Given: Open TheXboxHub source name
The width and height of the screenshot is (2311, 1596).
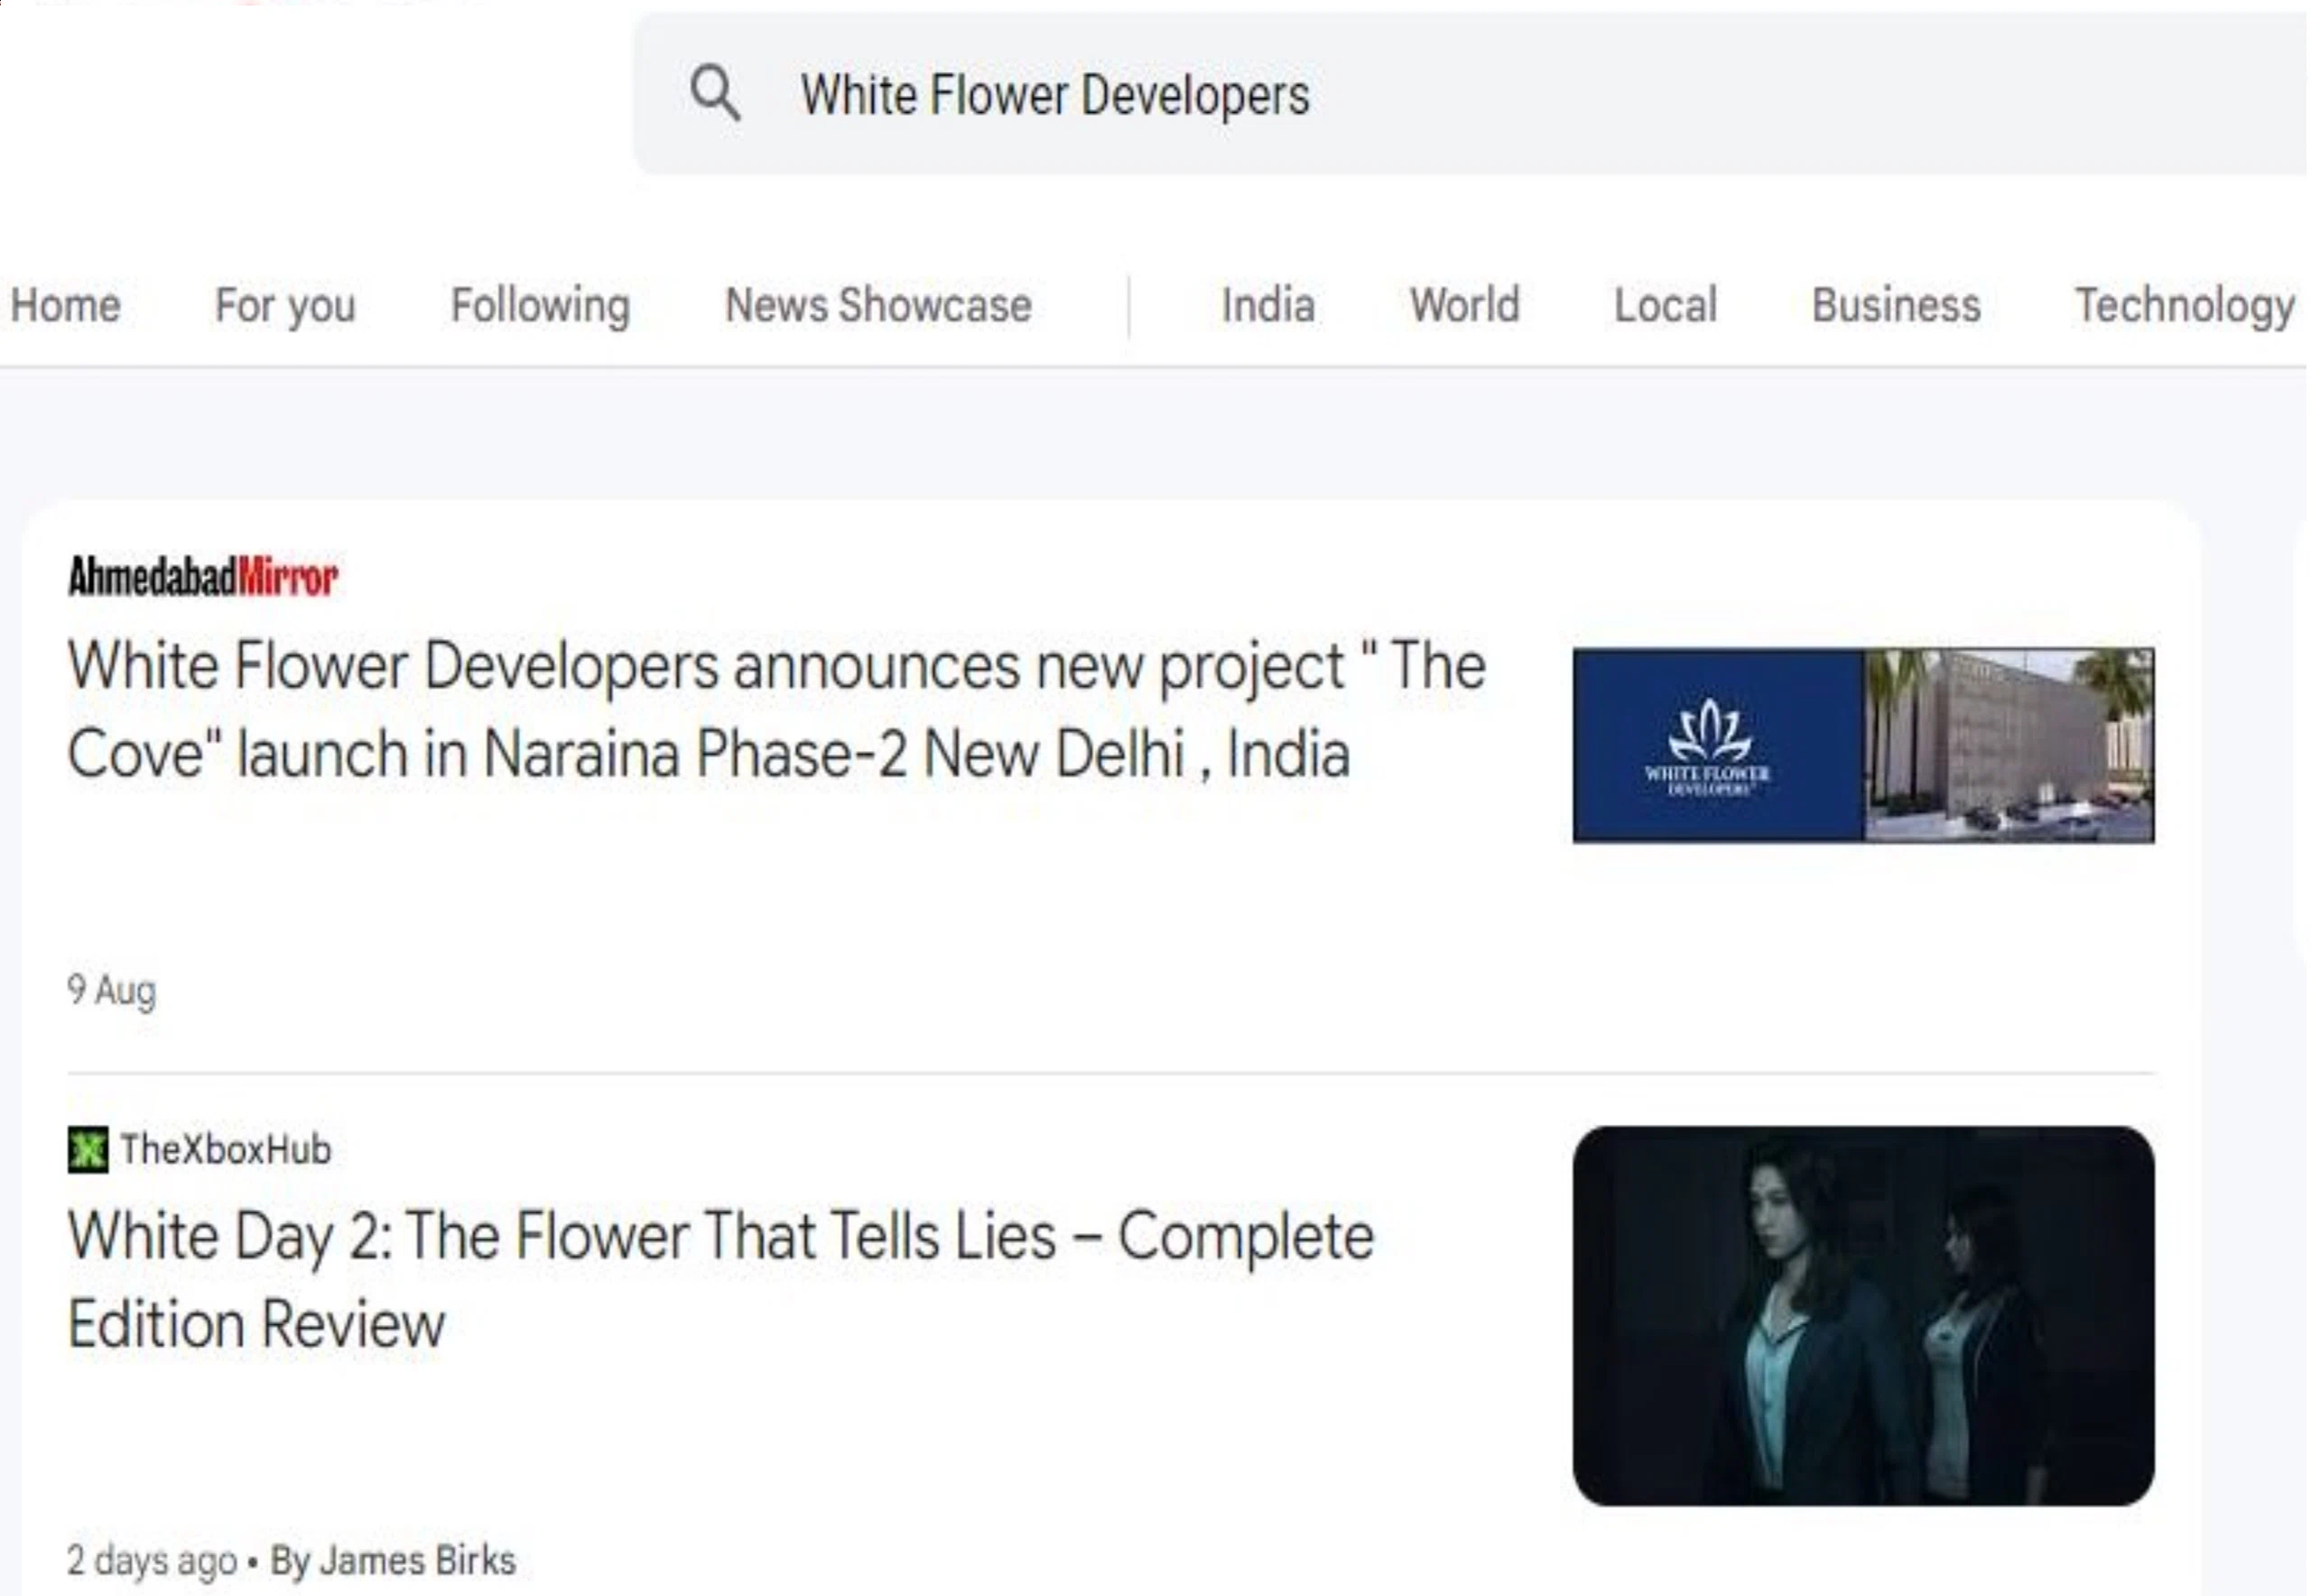Looking at the screenshot, I should (x=226, y=1150).
